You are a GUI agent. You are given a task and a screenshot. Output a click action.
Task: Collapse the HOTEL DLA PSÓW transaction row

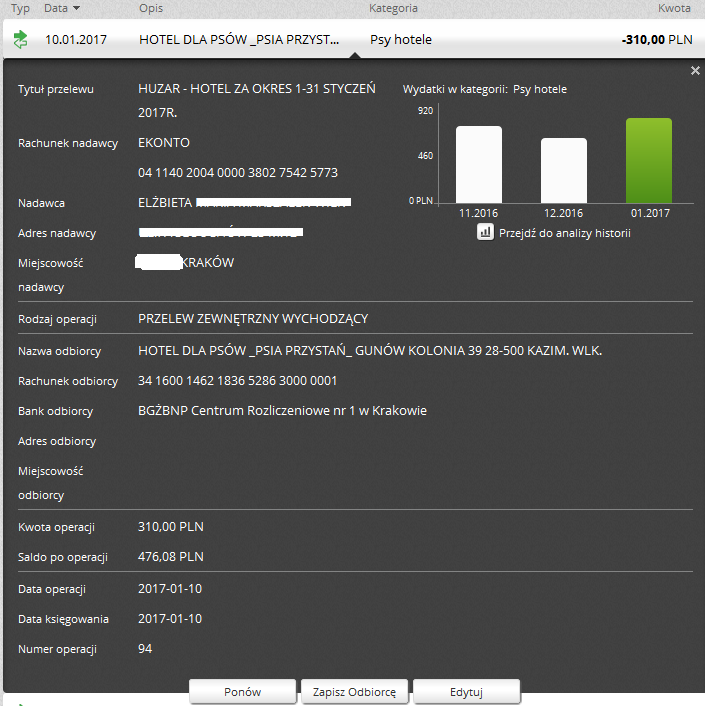coord(238,42)
